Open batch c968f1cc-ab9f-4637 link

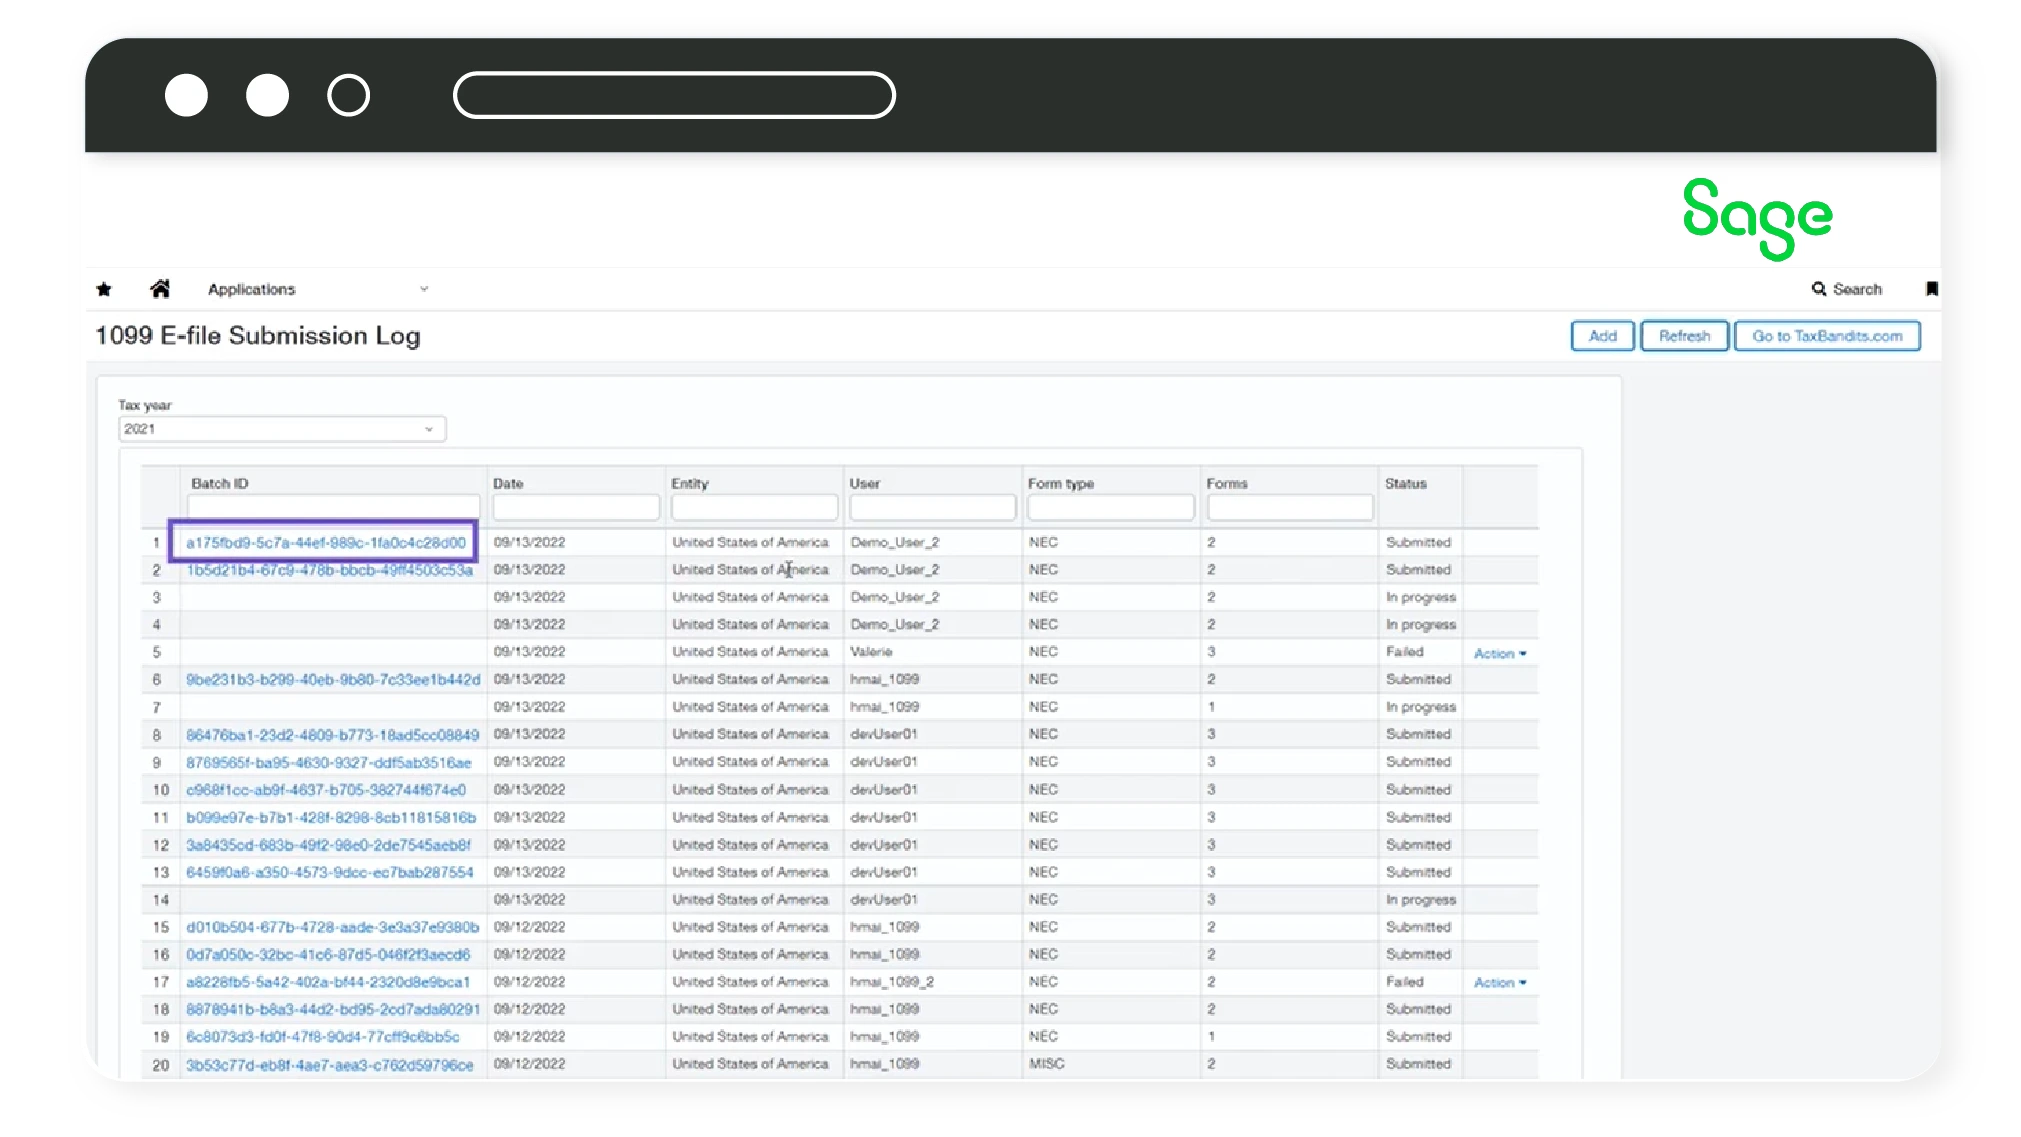(x=326, y=789)
